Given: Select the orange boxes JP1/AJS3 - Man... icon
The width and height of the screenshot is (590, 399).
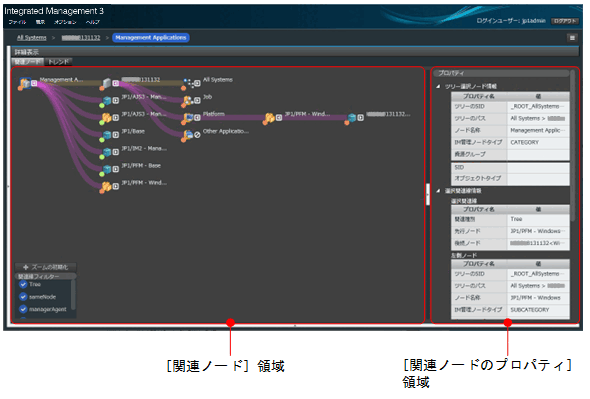Looking at the screenshot, I should tap(107, 118).
